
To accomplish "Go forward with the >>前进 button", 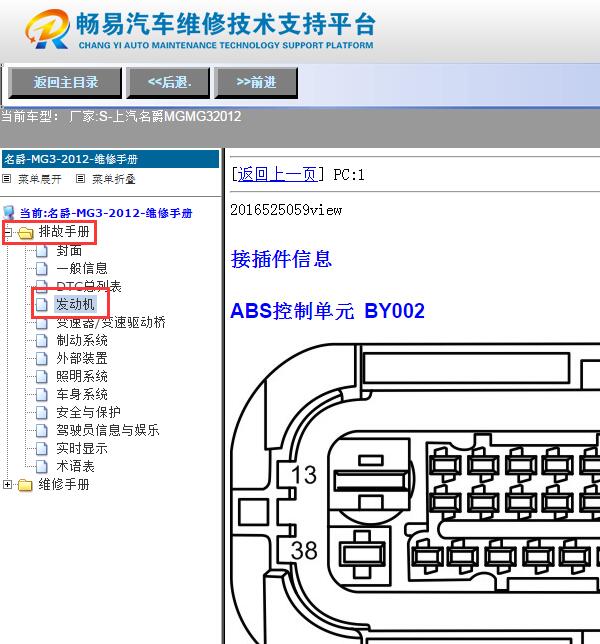I will 256,83.
